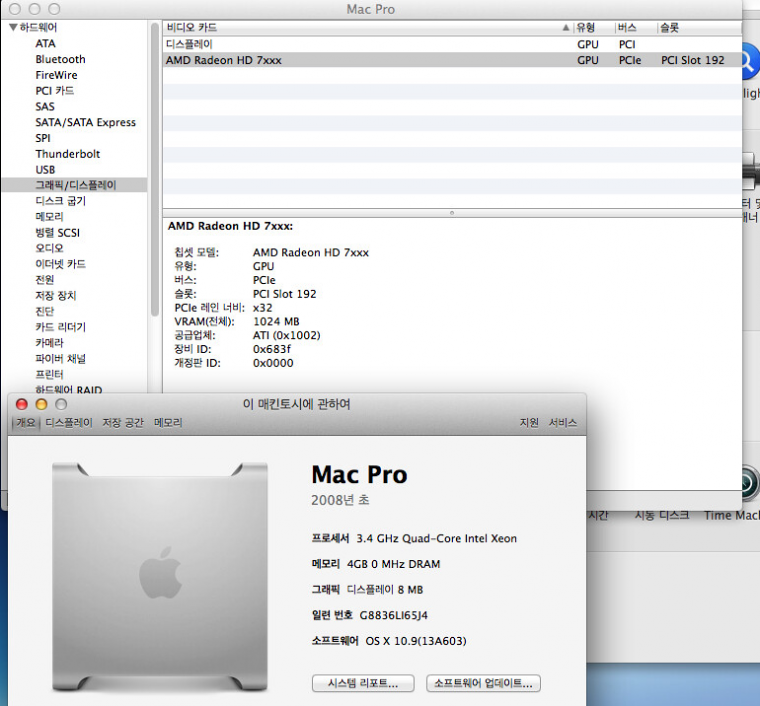The width and height of the screenshot is (760, 706).
Task: Click the OS X 10.9(13A603) version text
Action: [416, 641]
